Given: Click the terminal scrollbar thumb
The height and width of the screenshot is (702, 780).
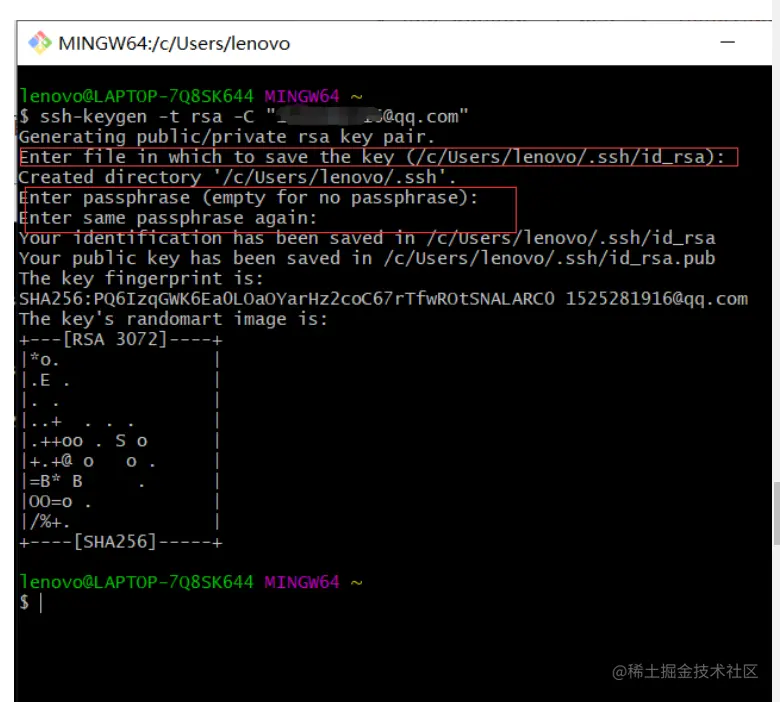Looking at the screenshot, I should click(x=776, y=513).
